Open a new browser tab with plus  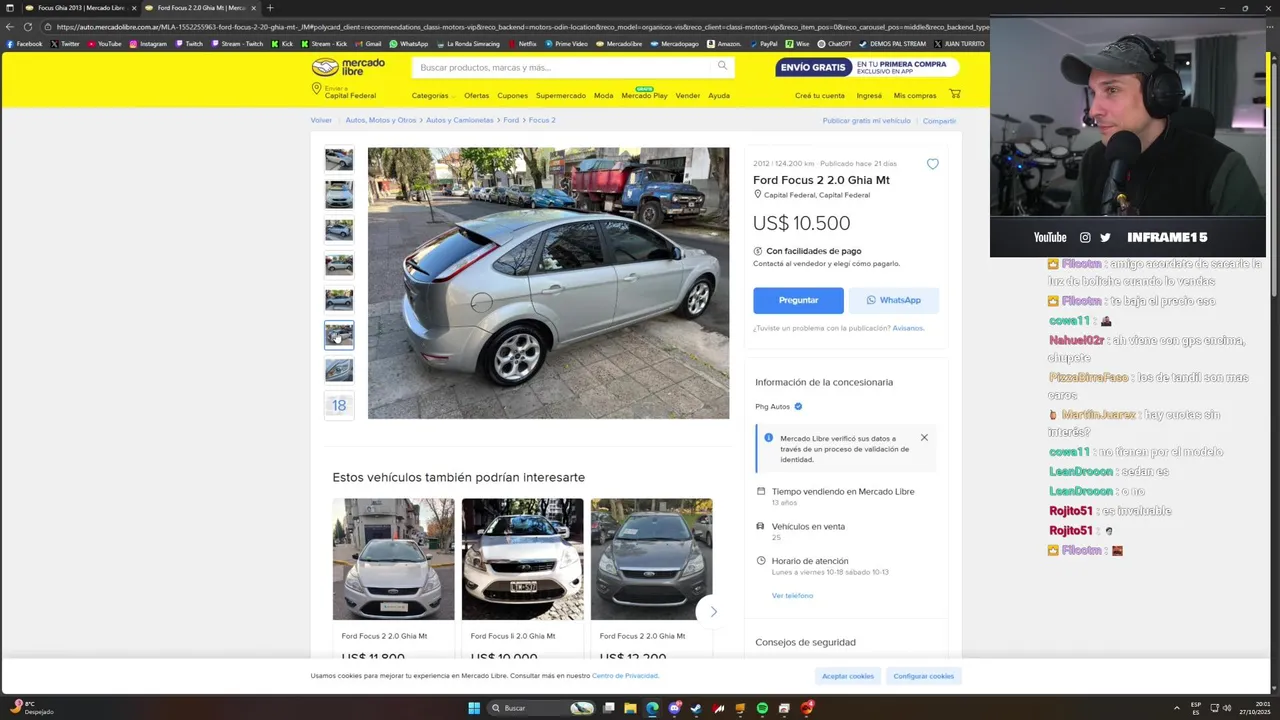pyautogui.click(x=269, y=8)
